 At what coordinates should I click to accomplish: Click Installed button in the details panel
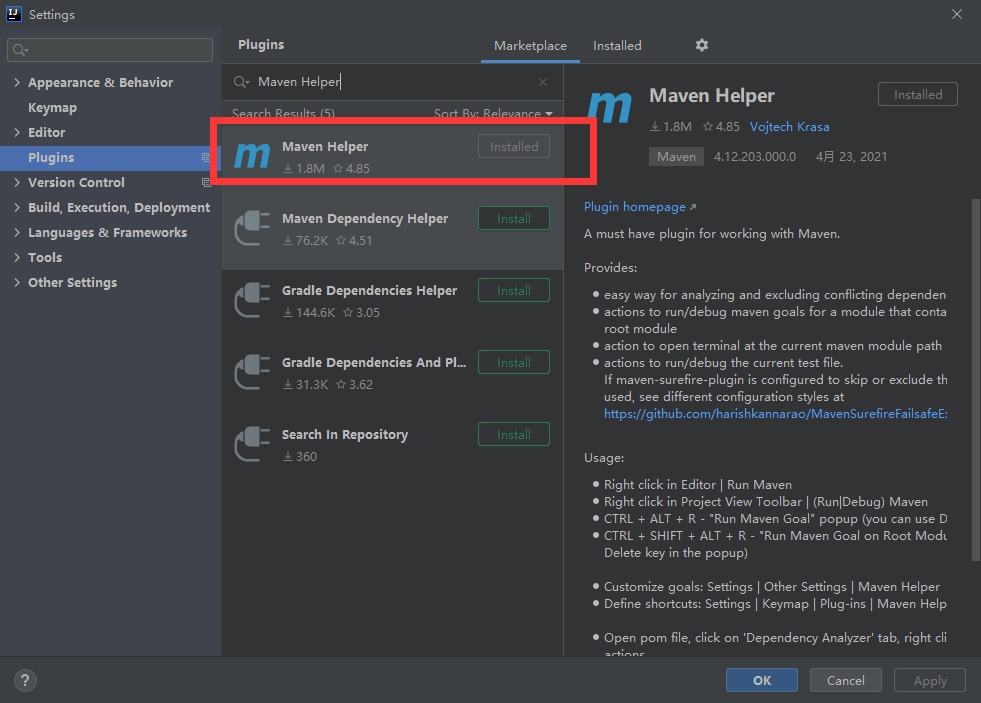pos(918,94)
